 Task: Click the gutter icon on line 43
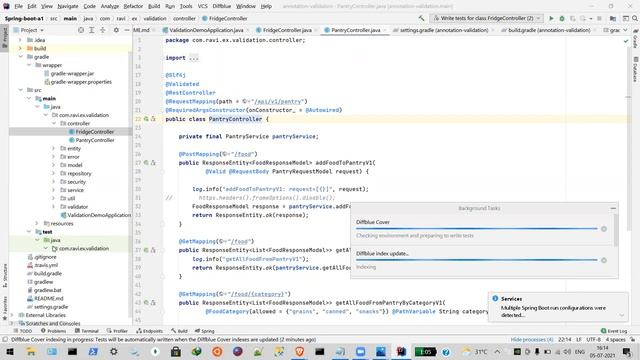[146, 303]
